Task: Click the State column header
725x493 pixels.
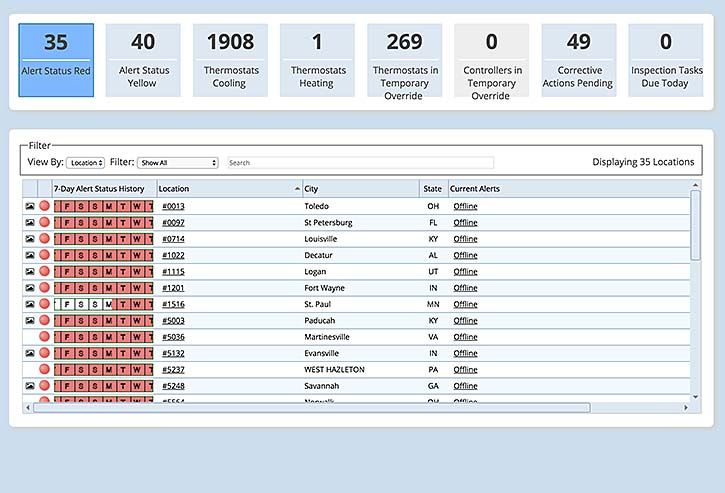Action: tap(433, 189)
